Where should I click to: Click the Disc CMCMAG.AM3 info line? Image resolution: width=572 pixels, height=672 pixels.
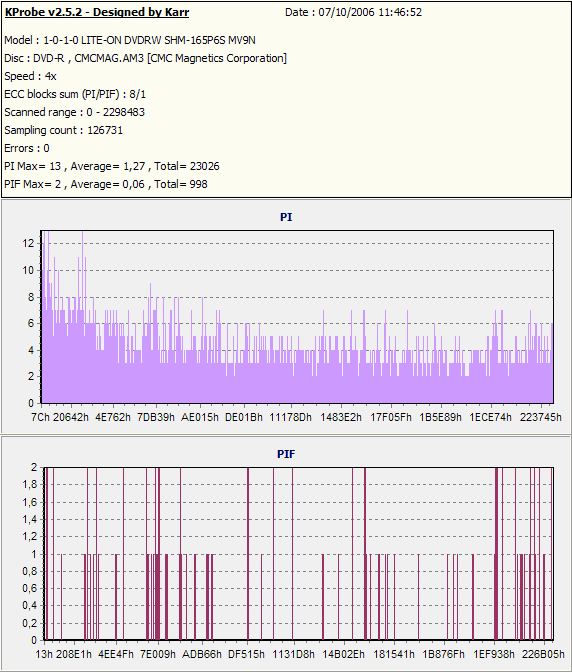[146, 58]
